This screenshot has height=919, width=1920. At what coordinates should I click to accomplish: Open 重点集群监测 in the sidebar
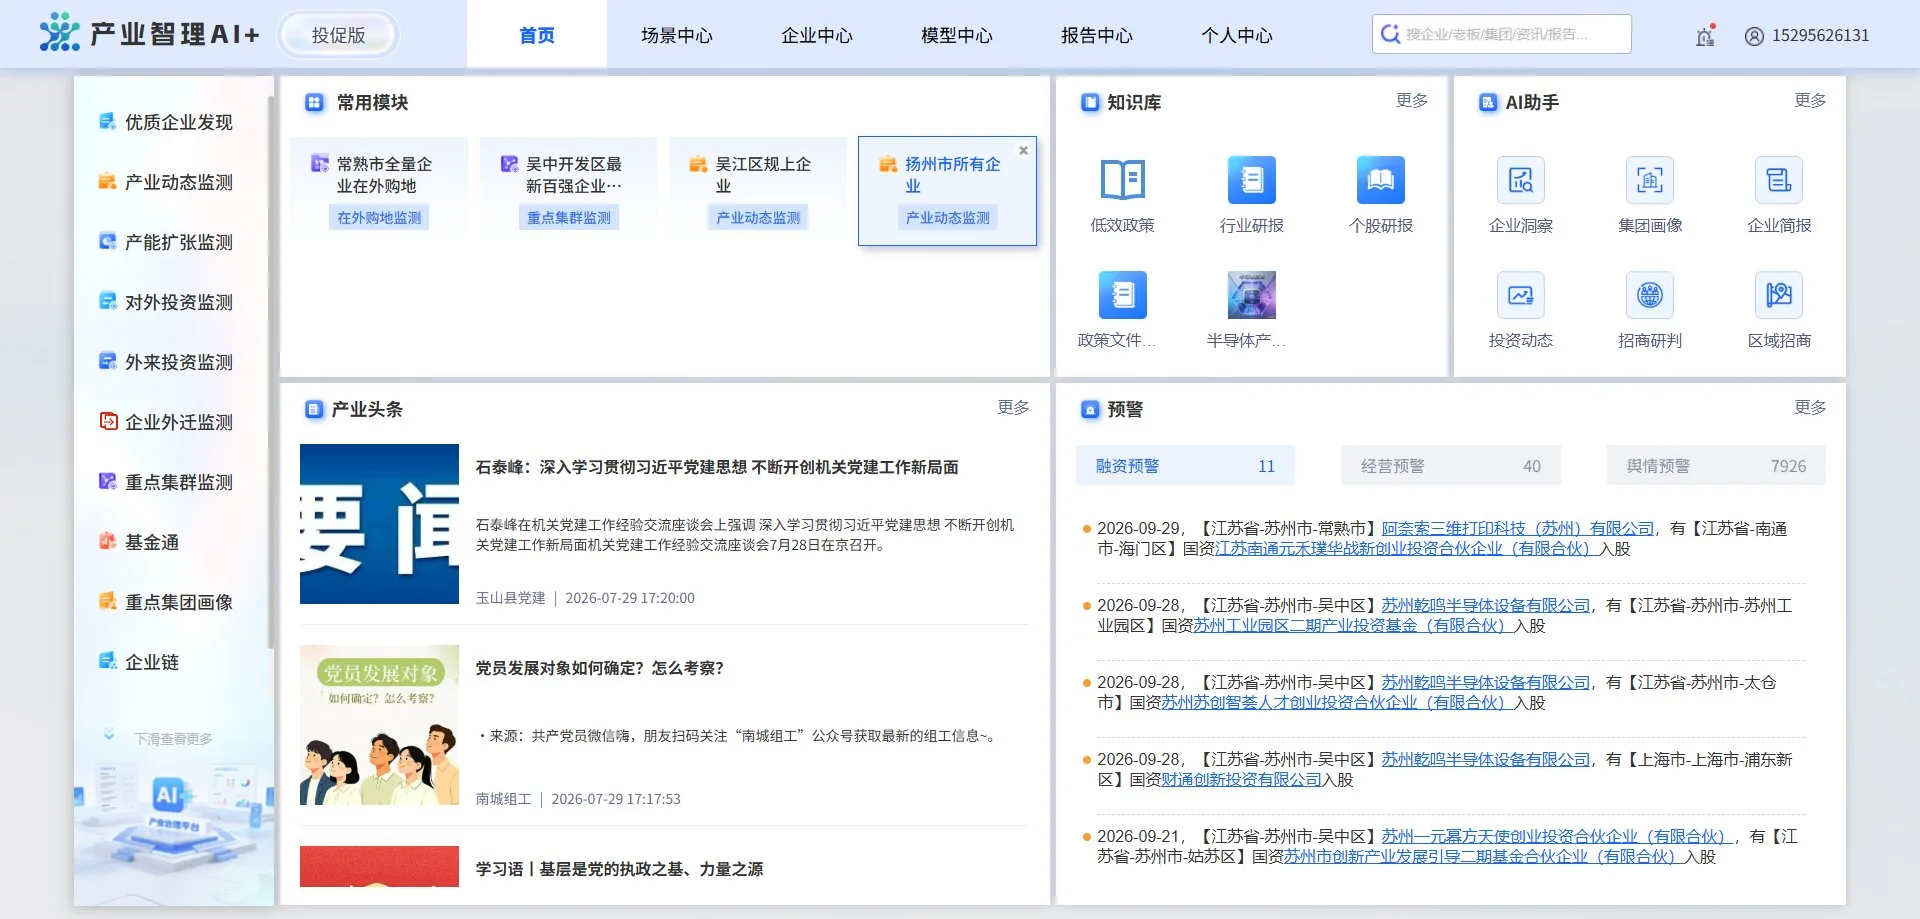[x=166, y=482]
